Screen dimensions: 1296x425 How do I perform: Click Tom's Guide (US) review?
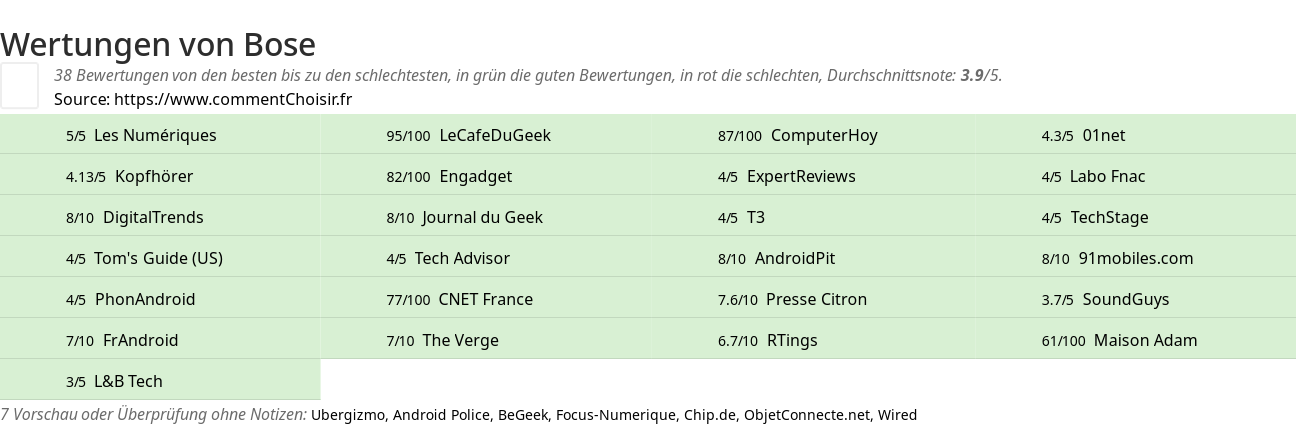[160, 258]
